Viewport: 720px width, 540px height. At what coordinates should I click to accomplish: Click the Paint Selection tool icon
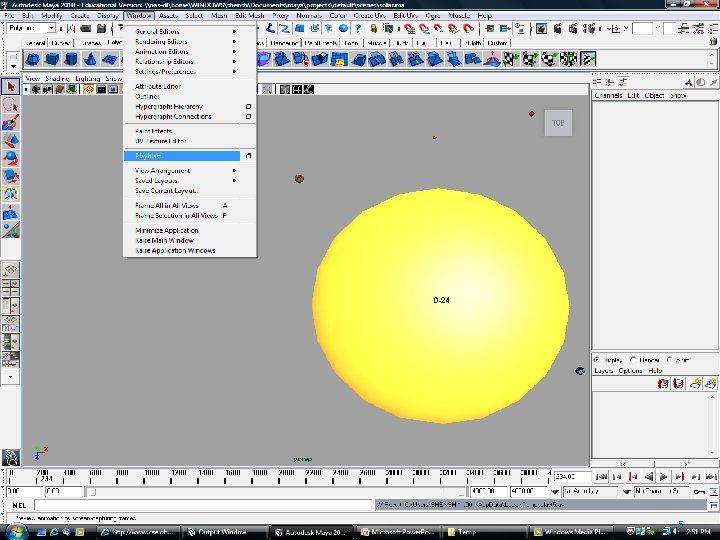pos(10,123)
